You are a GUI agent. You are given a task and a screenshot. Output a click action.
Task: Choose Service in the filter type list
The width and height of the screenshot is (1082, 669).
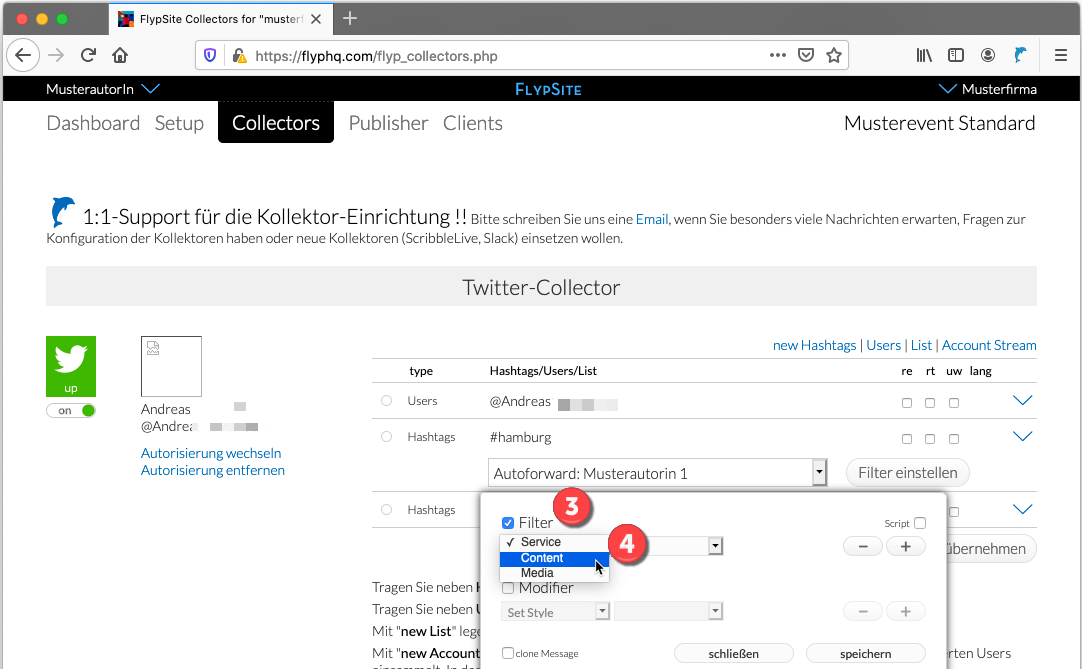[x=554, y=542]
